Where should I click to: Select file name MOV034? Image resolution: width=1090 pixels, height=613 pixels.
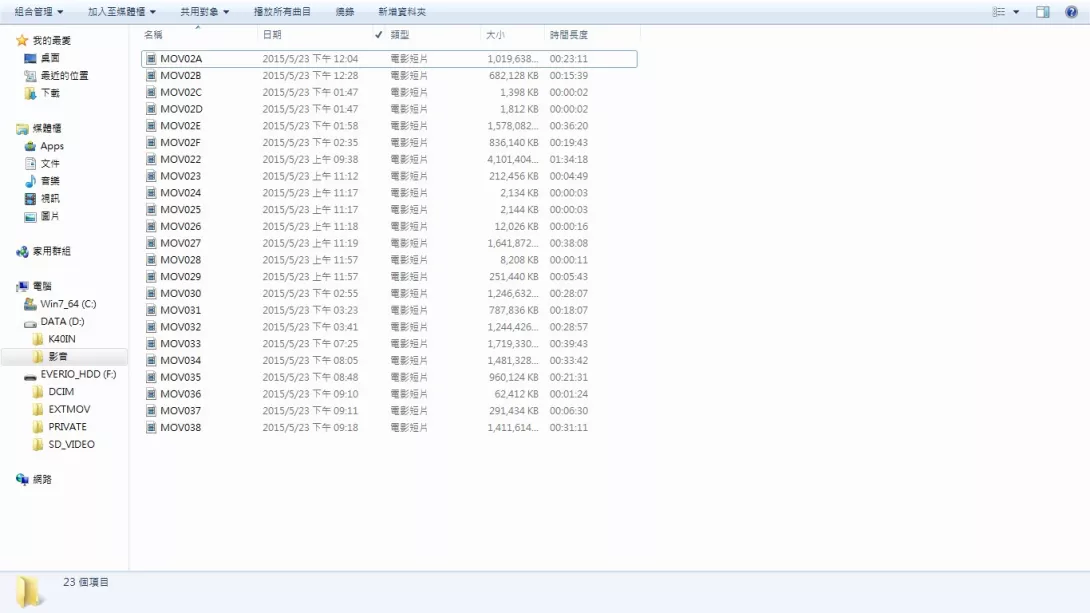pos(181,360)
